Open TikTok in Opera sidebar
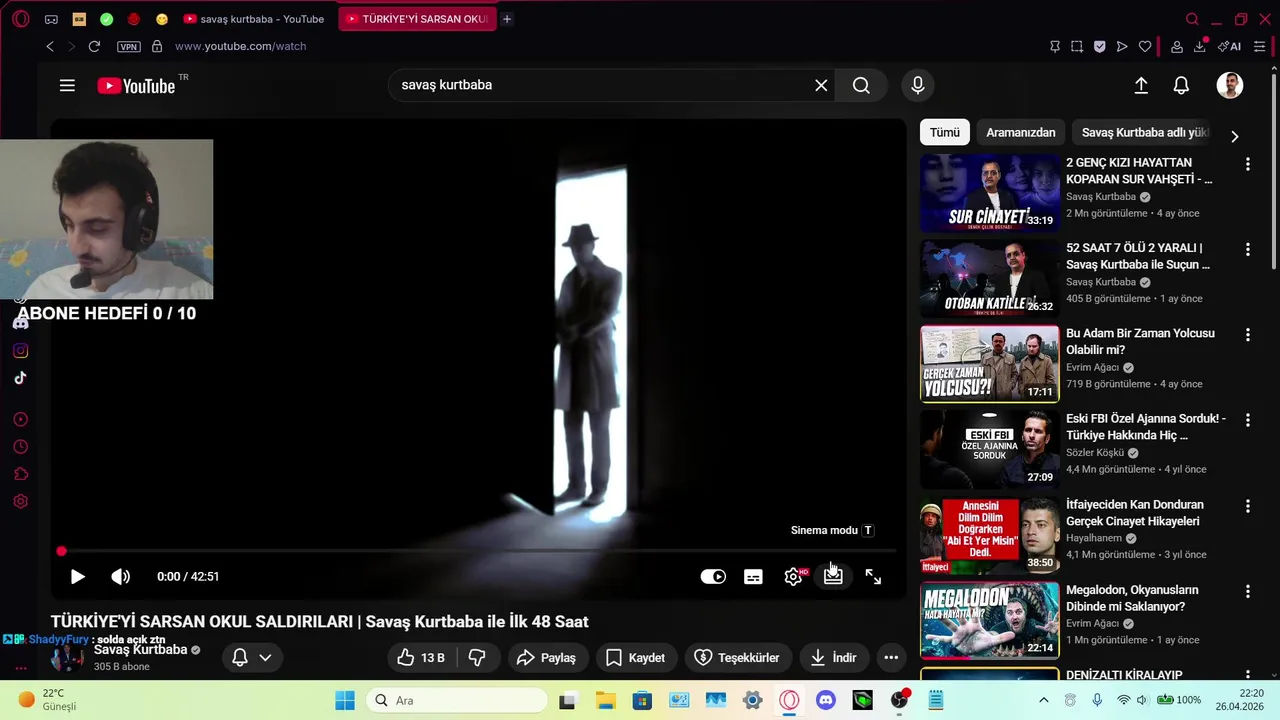The image size is (1280, 720). click(x=20, y=378)
